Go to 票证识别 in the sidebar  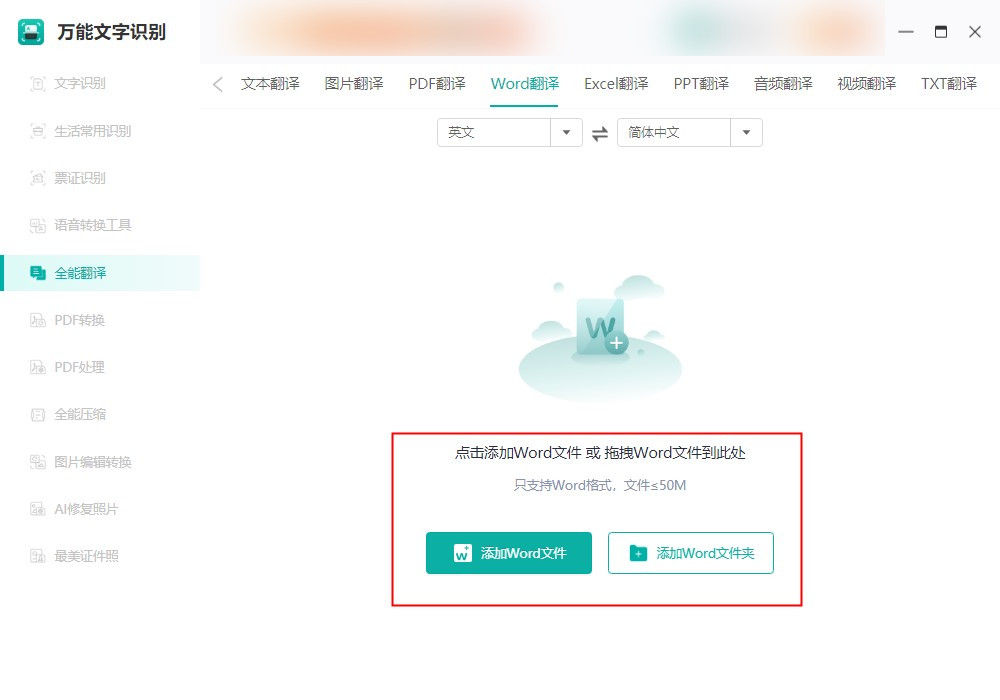click(80, 179)
